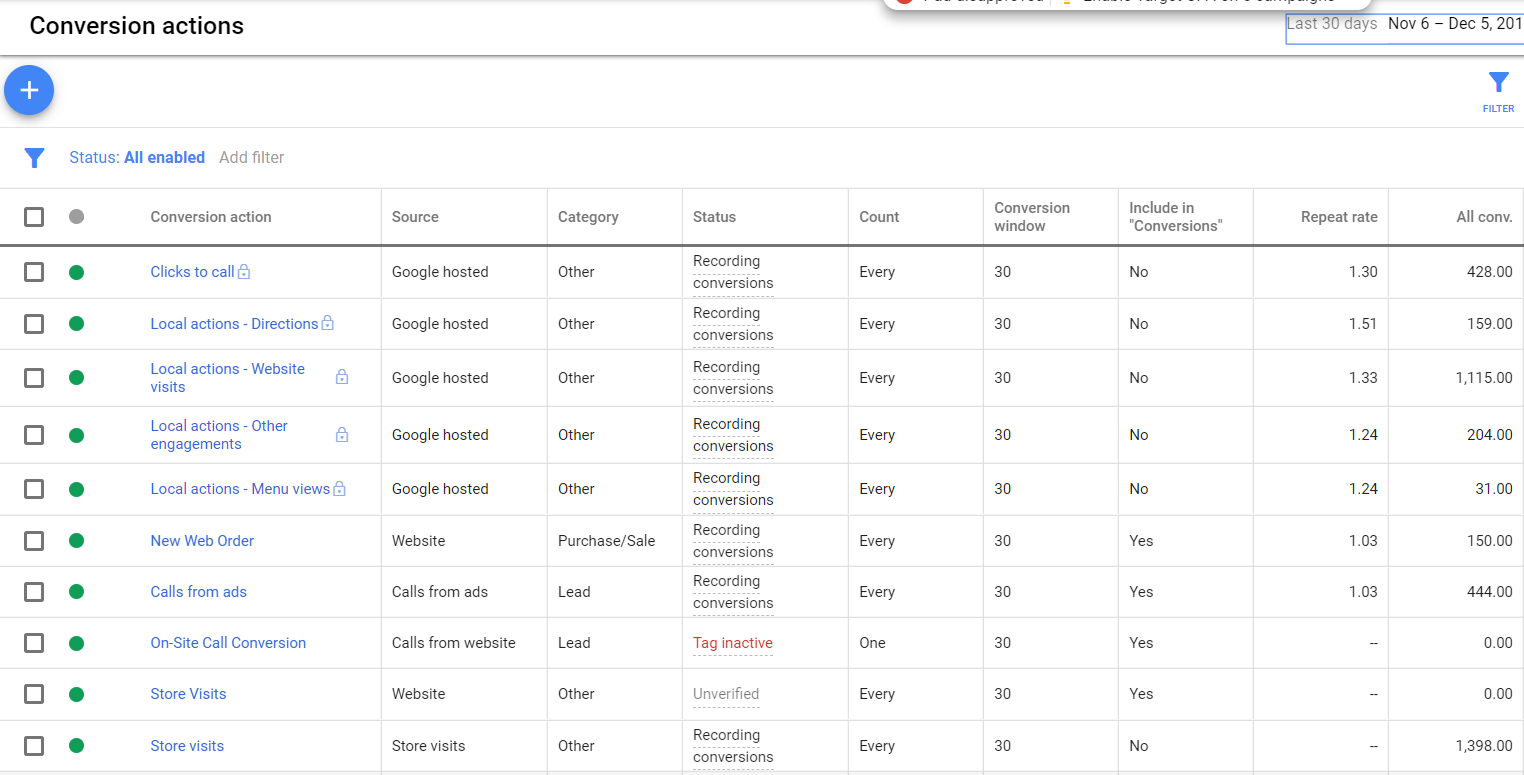Check the Local actions - Website visits checkbox
1524x775 pixels.
coord(34,378)
